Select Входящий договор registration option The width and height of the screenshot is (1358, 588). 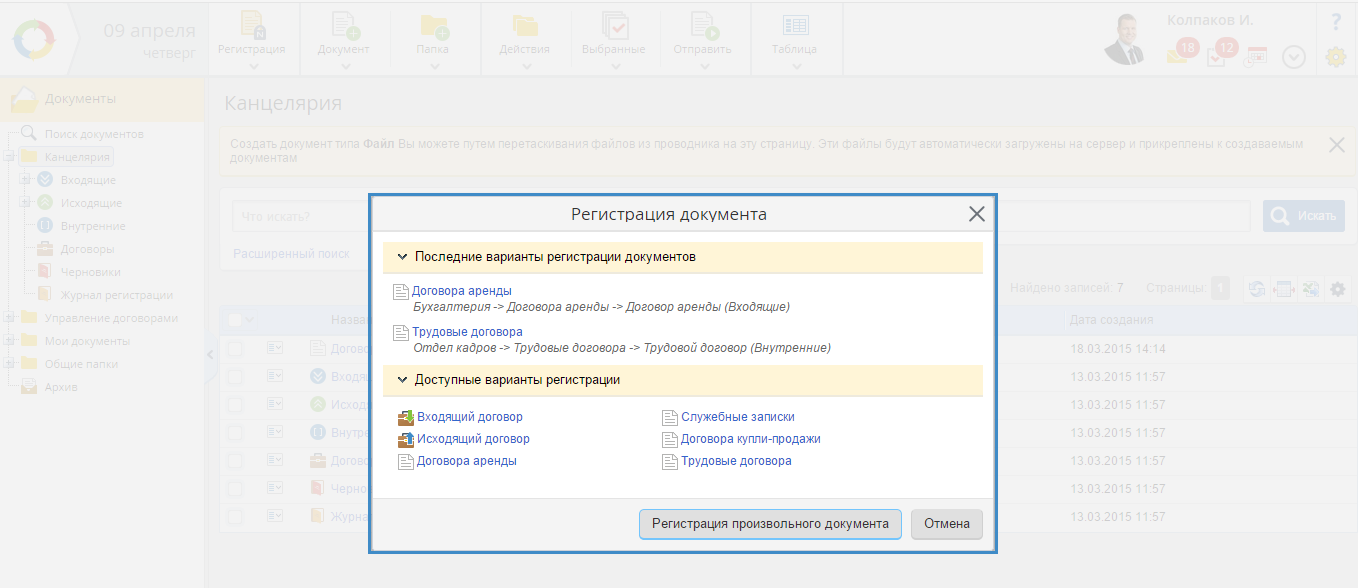point(469,417)
